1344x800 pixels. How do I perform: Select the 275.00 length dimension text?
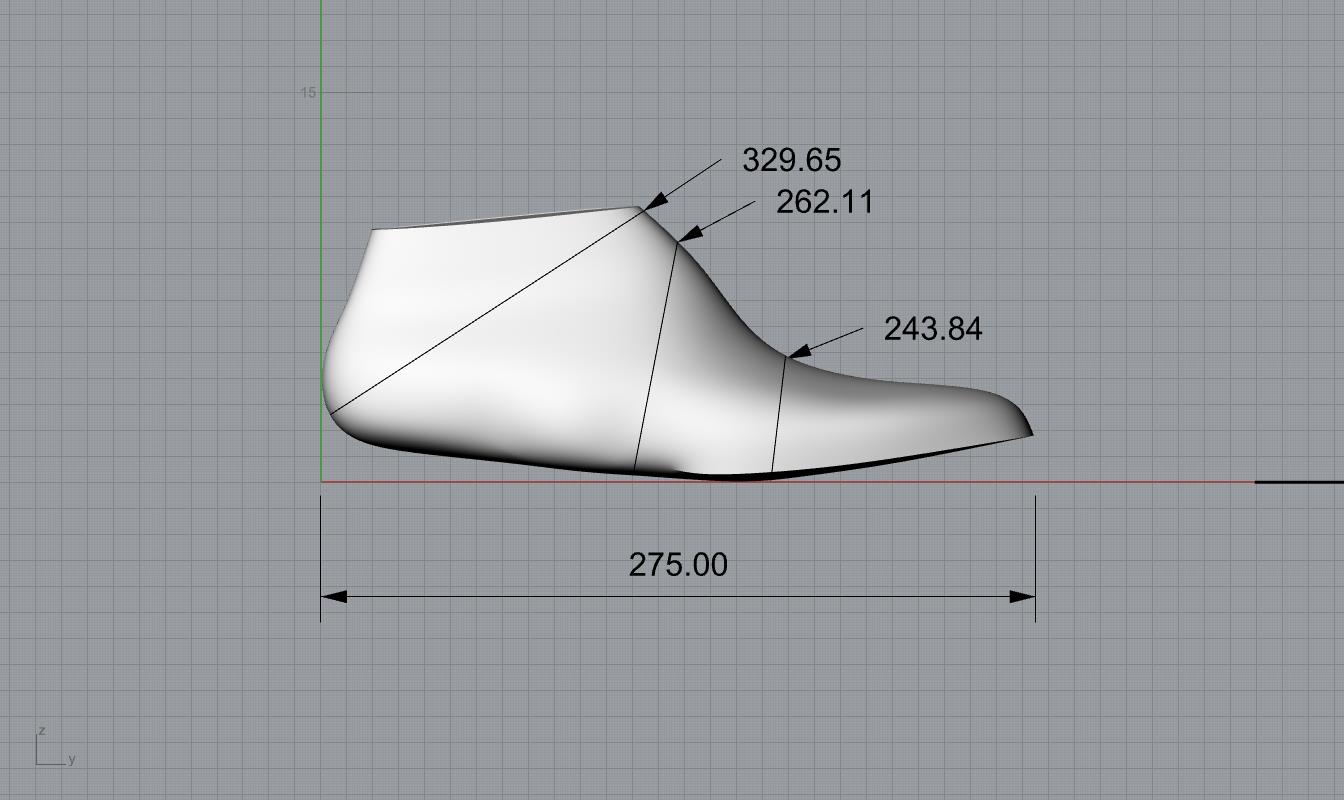pos(677,565)
